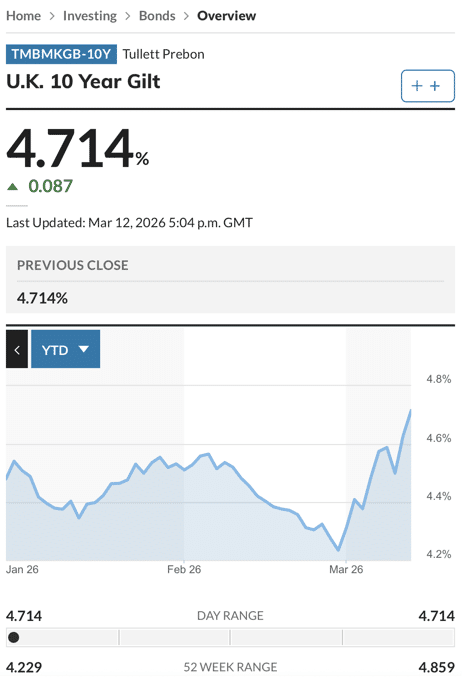The height and width of the screenshot is (681, 462).
Task: Open the YTD time range dropdown
Action: pos(66,349)
